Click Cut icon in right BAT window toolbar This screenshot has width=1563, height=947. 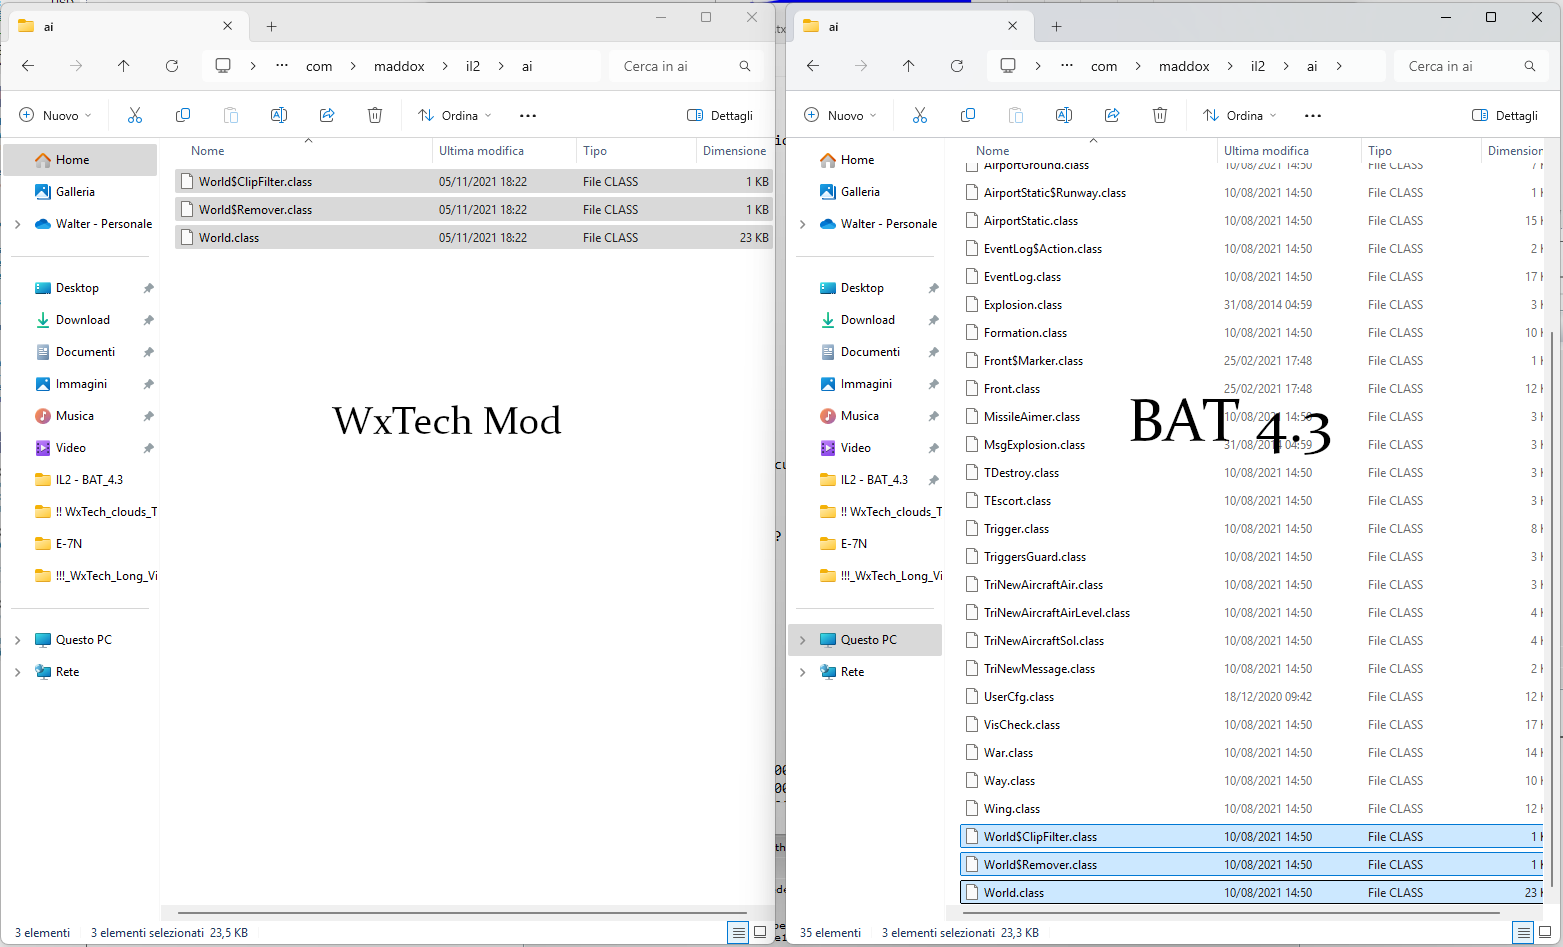pyautogui.click(x=920, y=115)
